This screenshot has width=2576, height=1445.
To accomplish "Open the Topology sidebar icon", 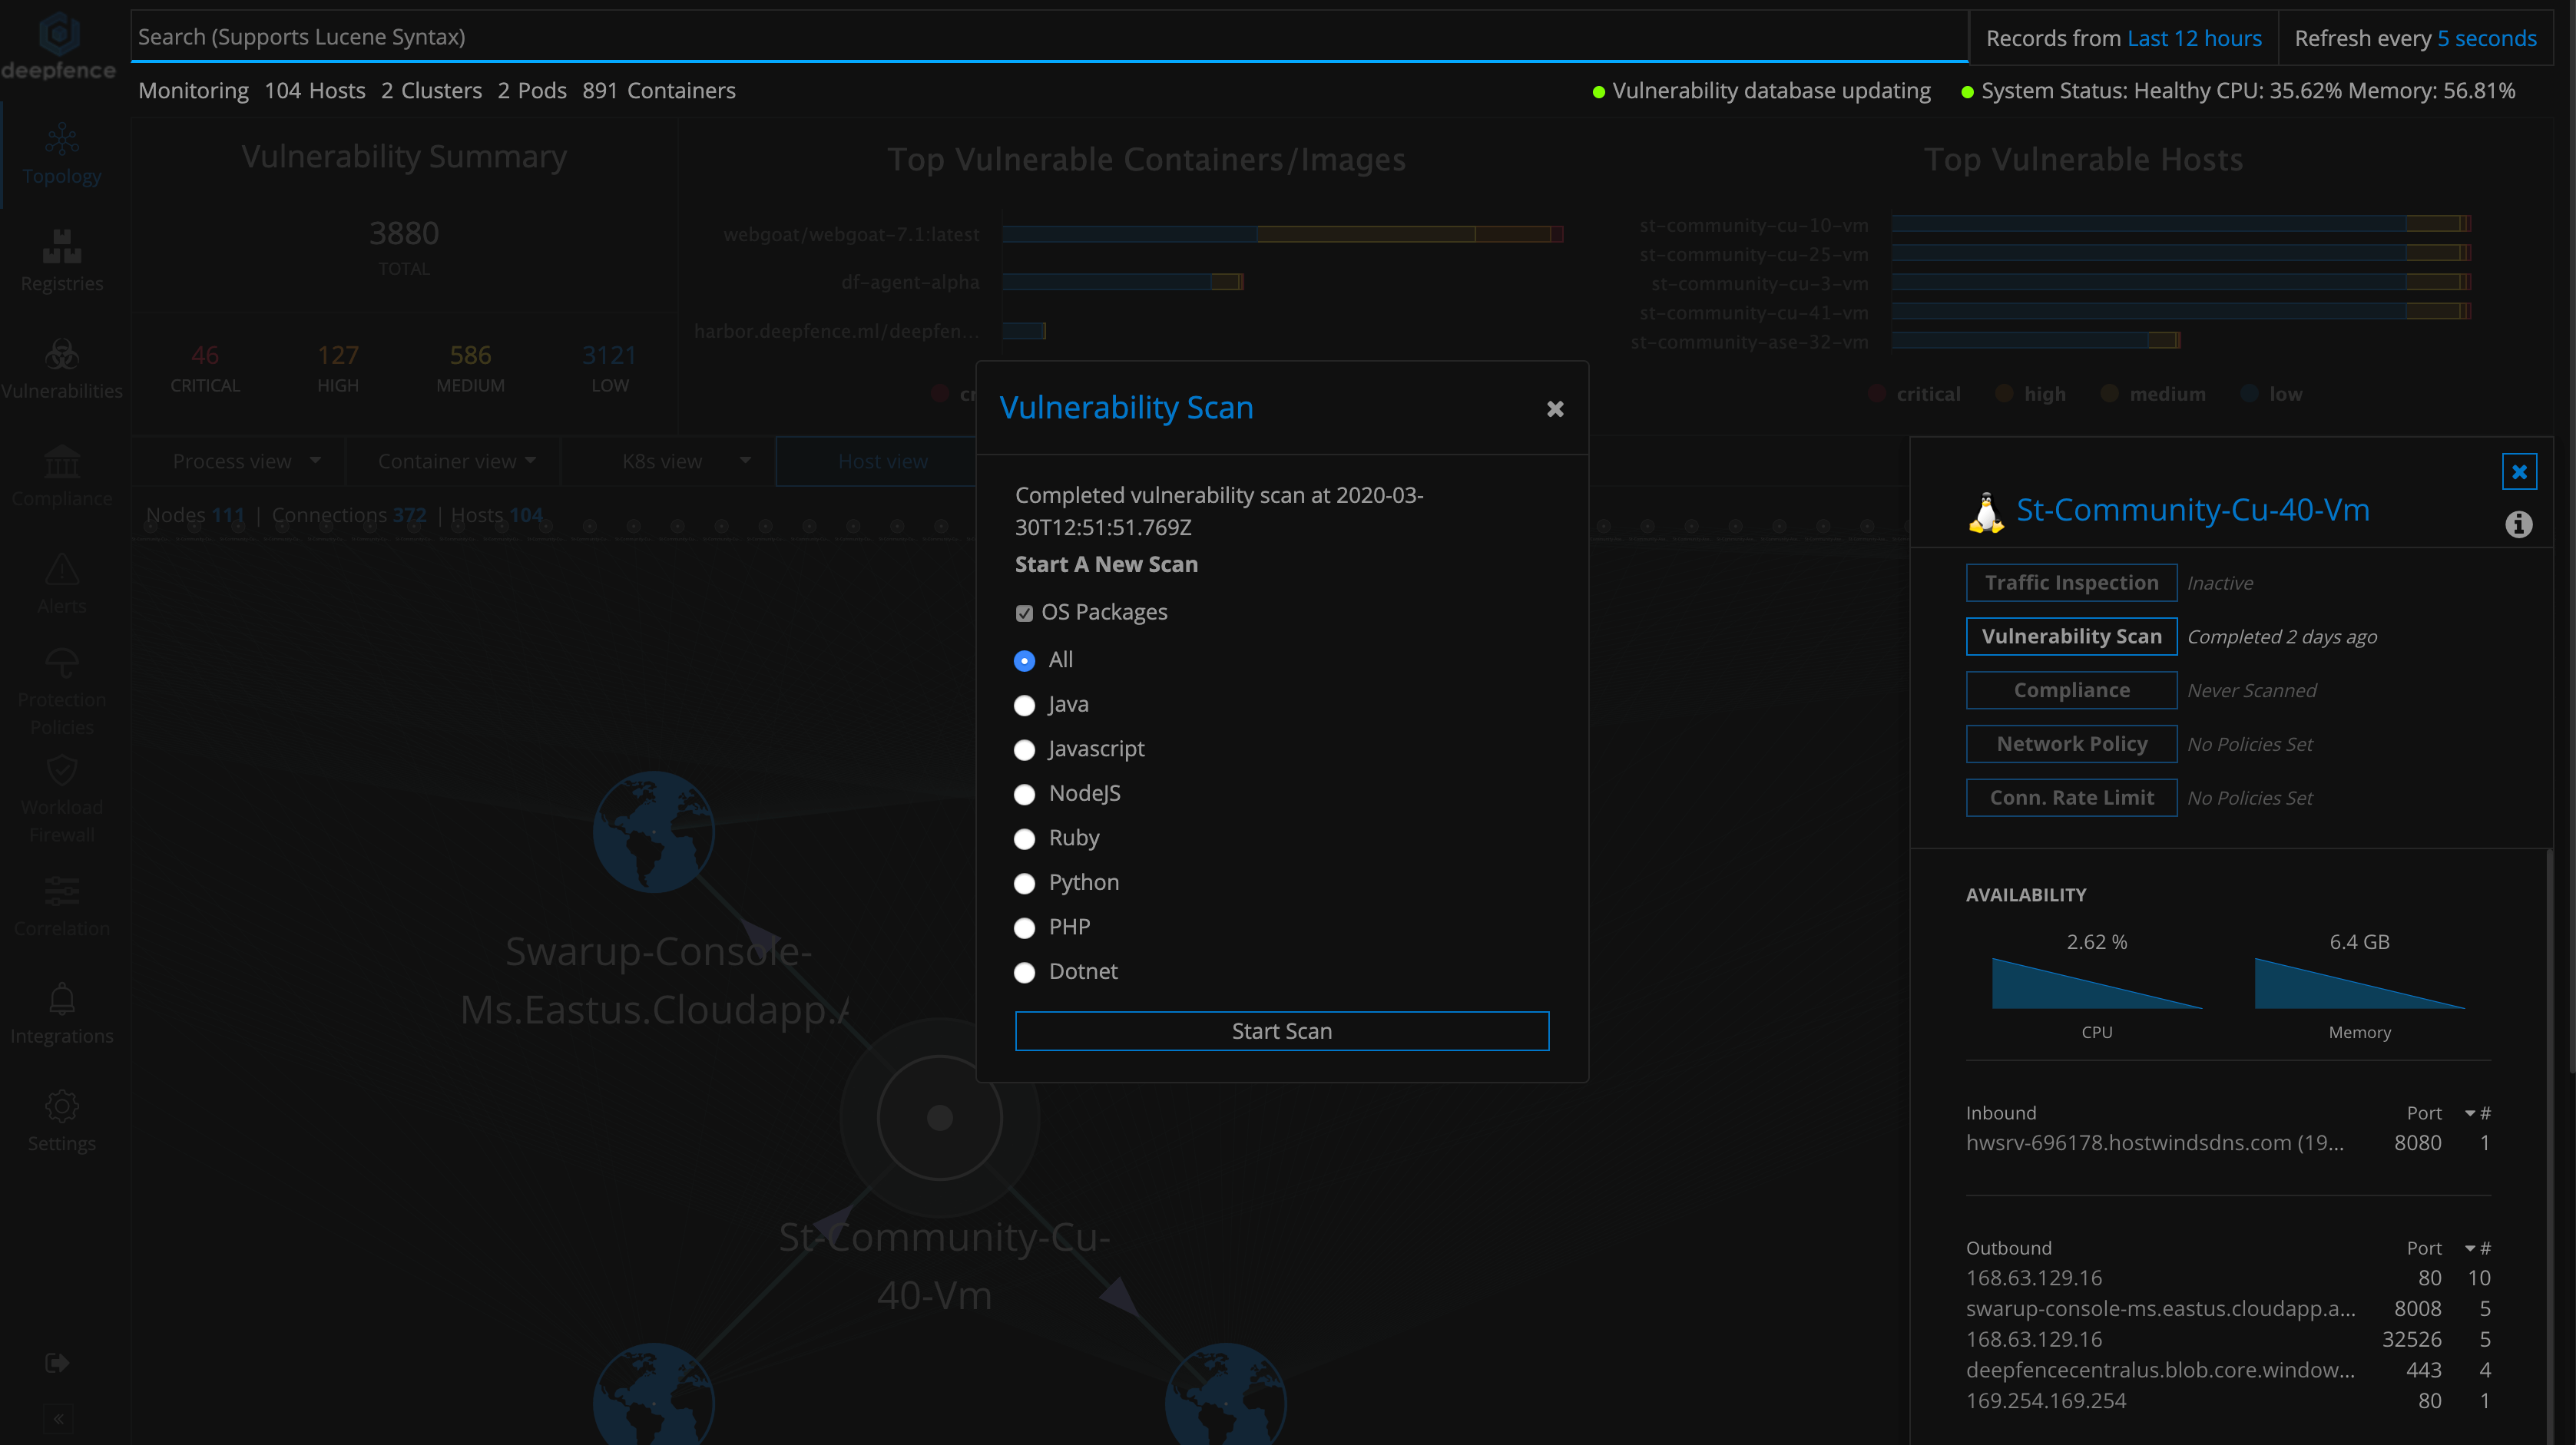I will coord(61,141).
